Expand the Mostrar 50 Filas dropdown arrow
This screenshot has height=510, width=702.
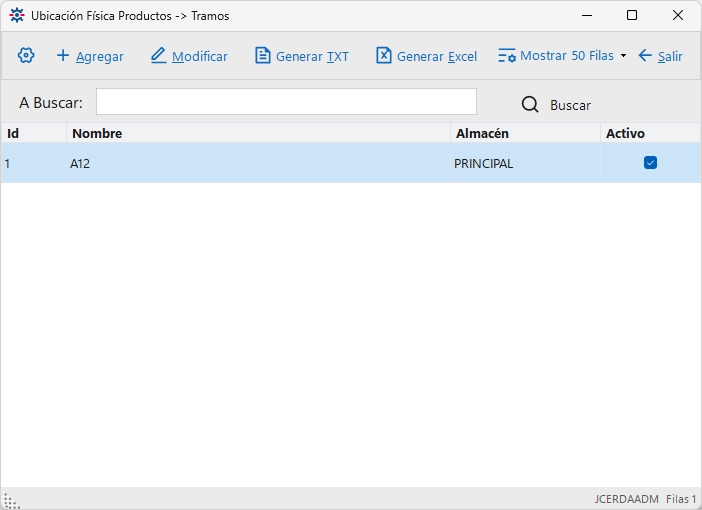(623, 56)
